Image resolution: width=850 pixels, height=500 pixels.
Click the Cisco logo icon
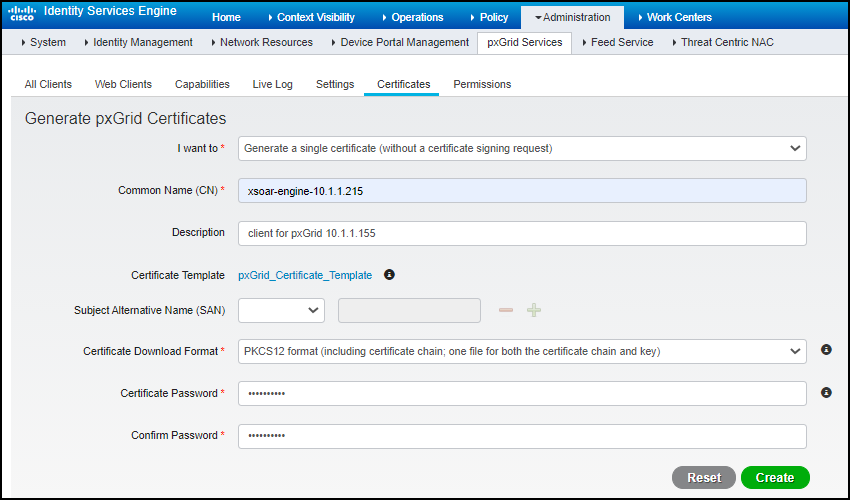[21, 12]
